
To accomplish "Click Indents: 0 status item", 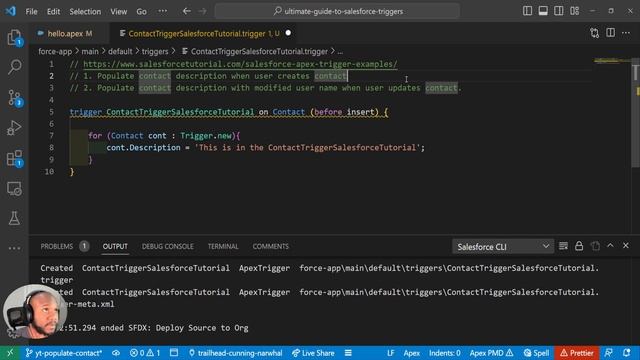I will 444,353.
